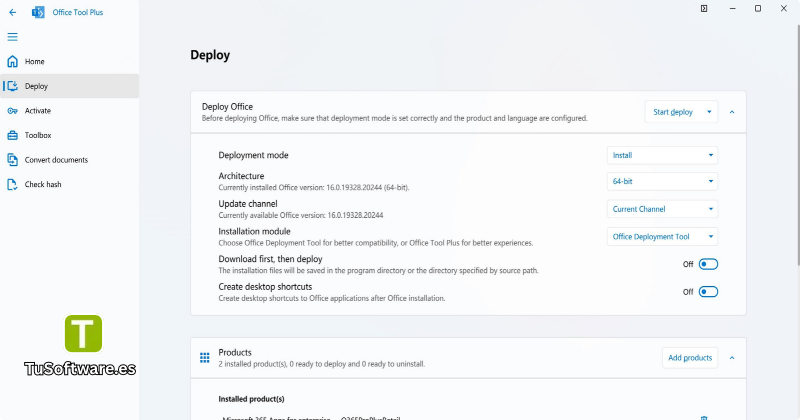Click the Home house icon
The height and width of the screenshot is (420, 800).
pos(13,61)
